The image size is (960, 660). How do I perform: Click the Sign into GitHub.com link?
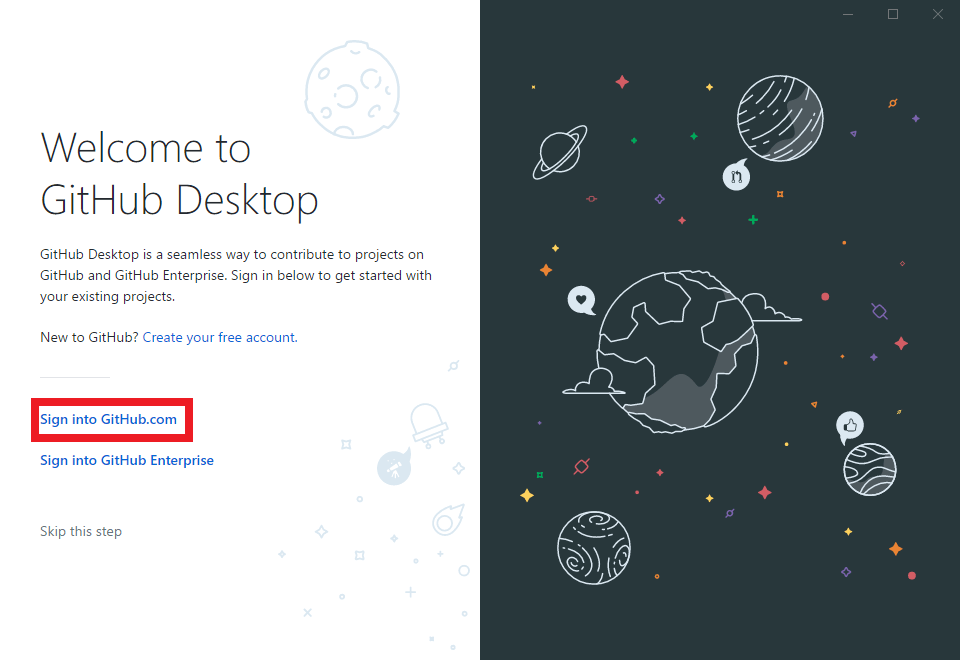(108, 419)
